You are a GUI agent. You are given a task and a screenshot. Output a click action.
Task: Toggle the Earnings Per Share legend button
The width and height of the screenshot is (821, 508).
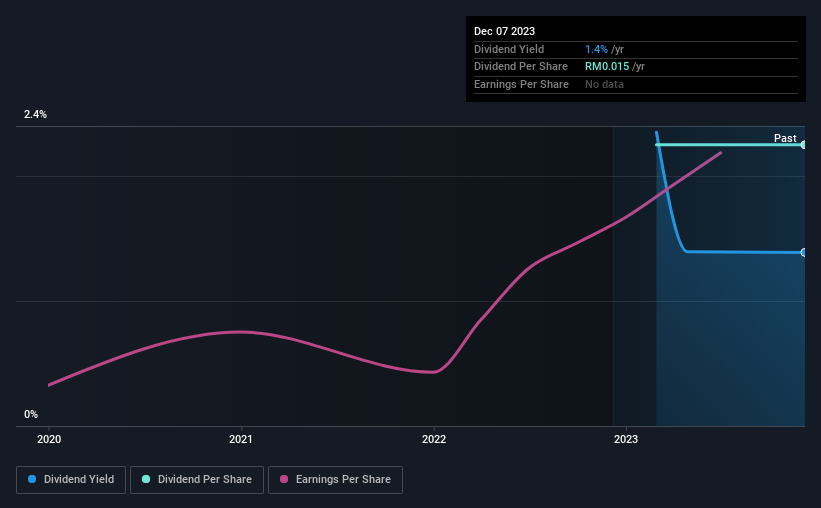[335, 480]
